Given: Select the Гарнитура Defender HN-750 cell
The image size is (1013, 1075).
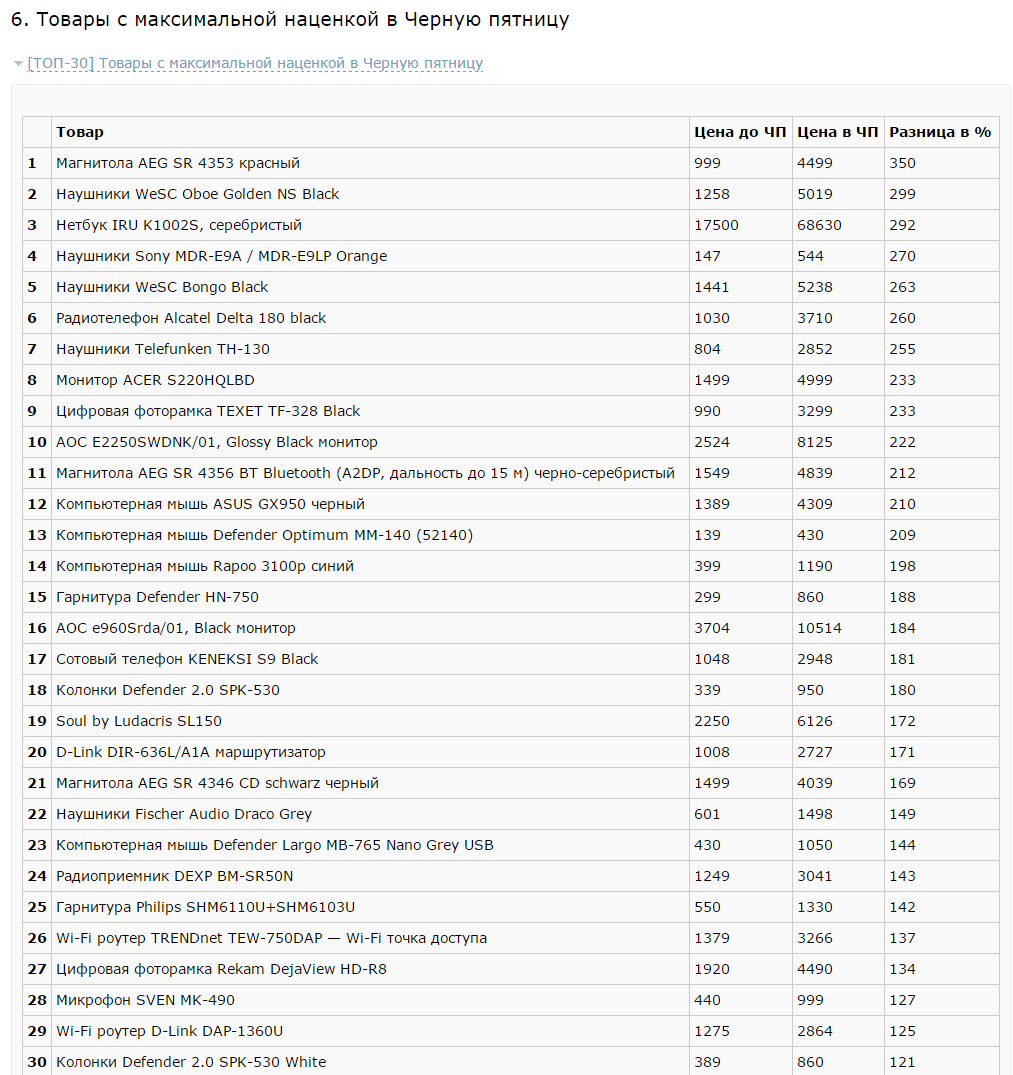Looking at the screenshot, I should point(370,597).
